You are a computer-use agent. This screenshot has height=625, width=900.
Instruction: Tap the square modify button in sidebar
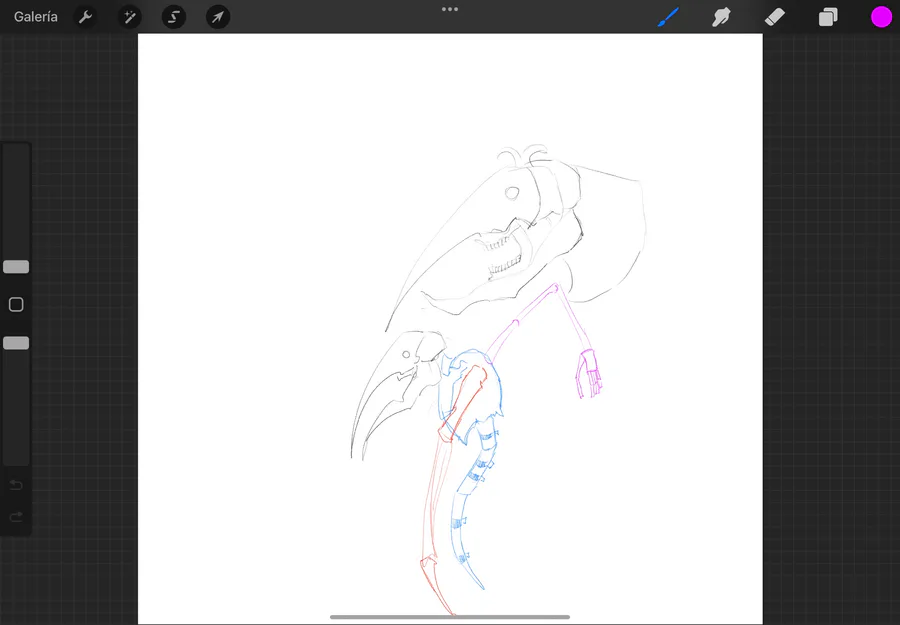pyautogui.click(x=16, y=305)
